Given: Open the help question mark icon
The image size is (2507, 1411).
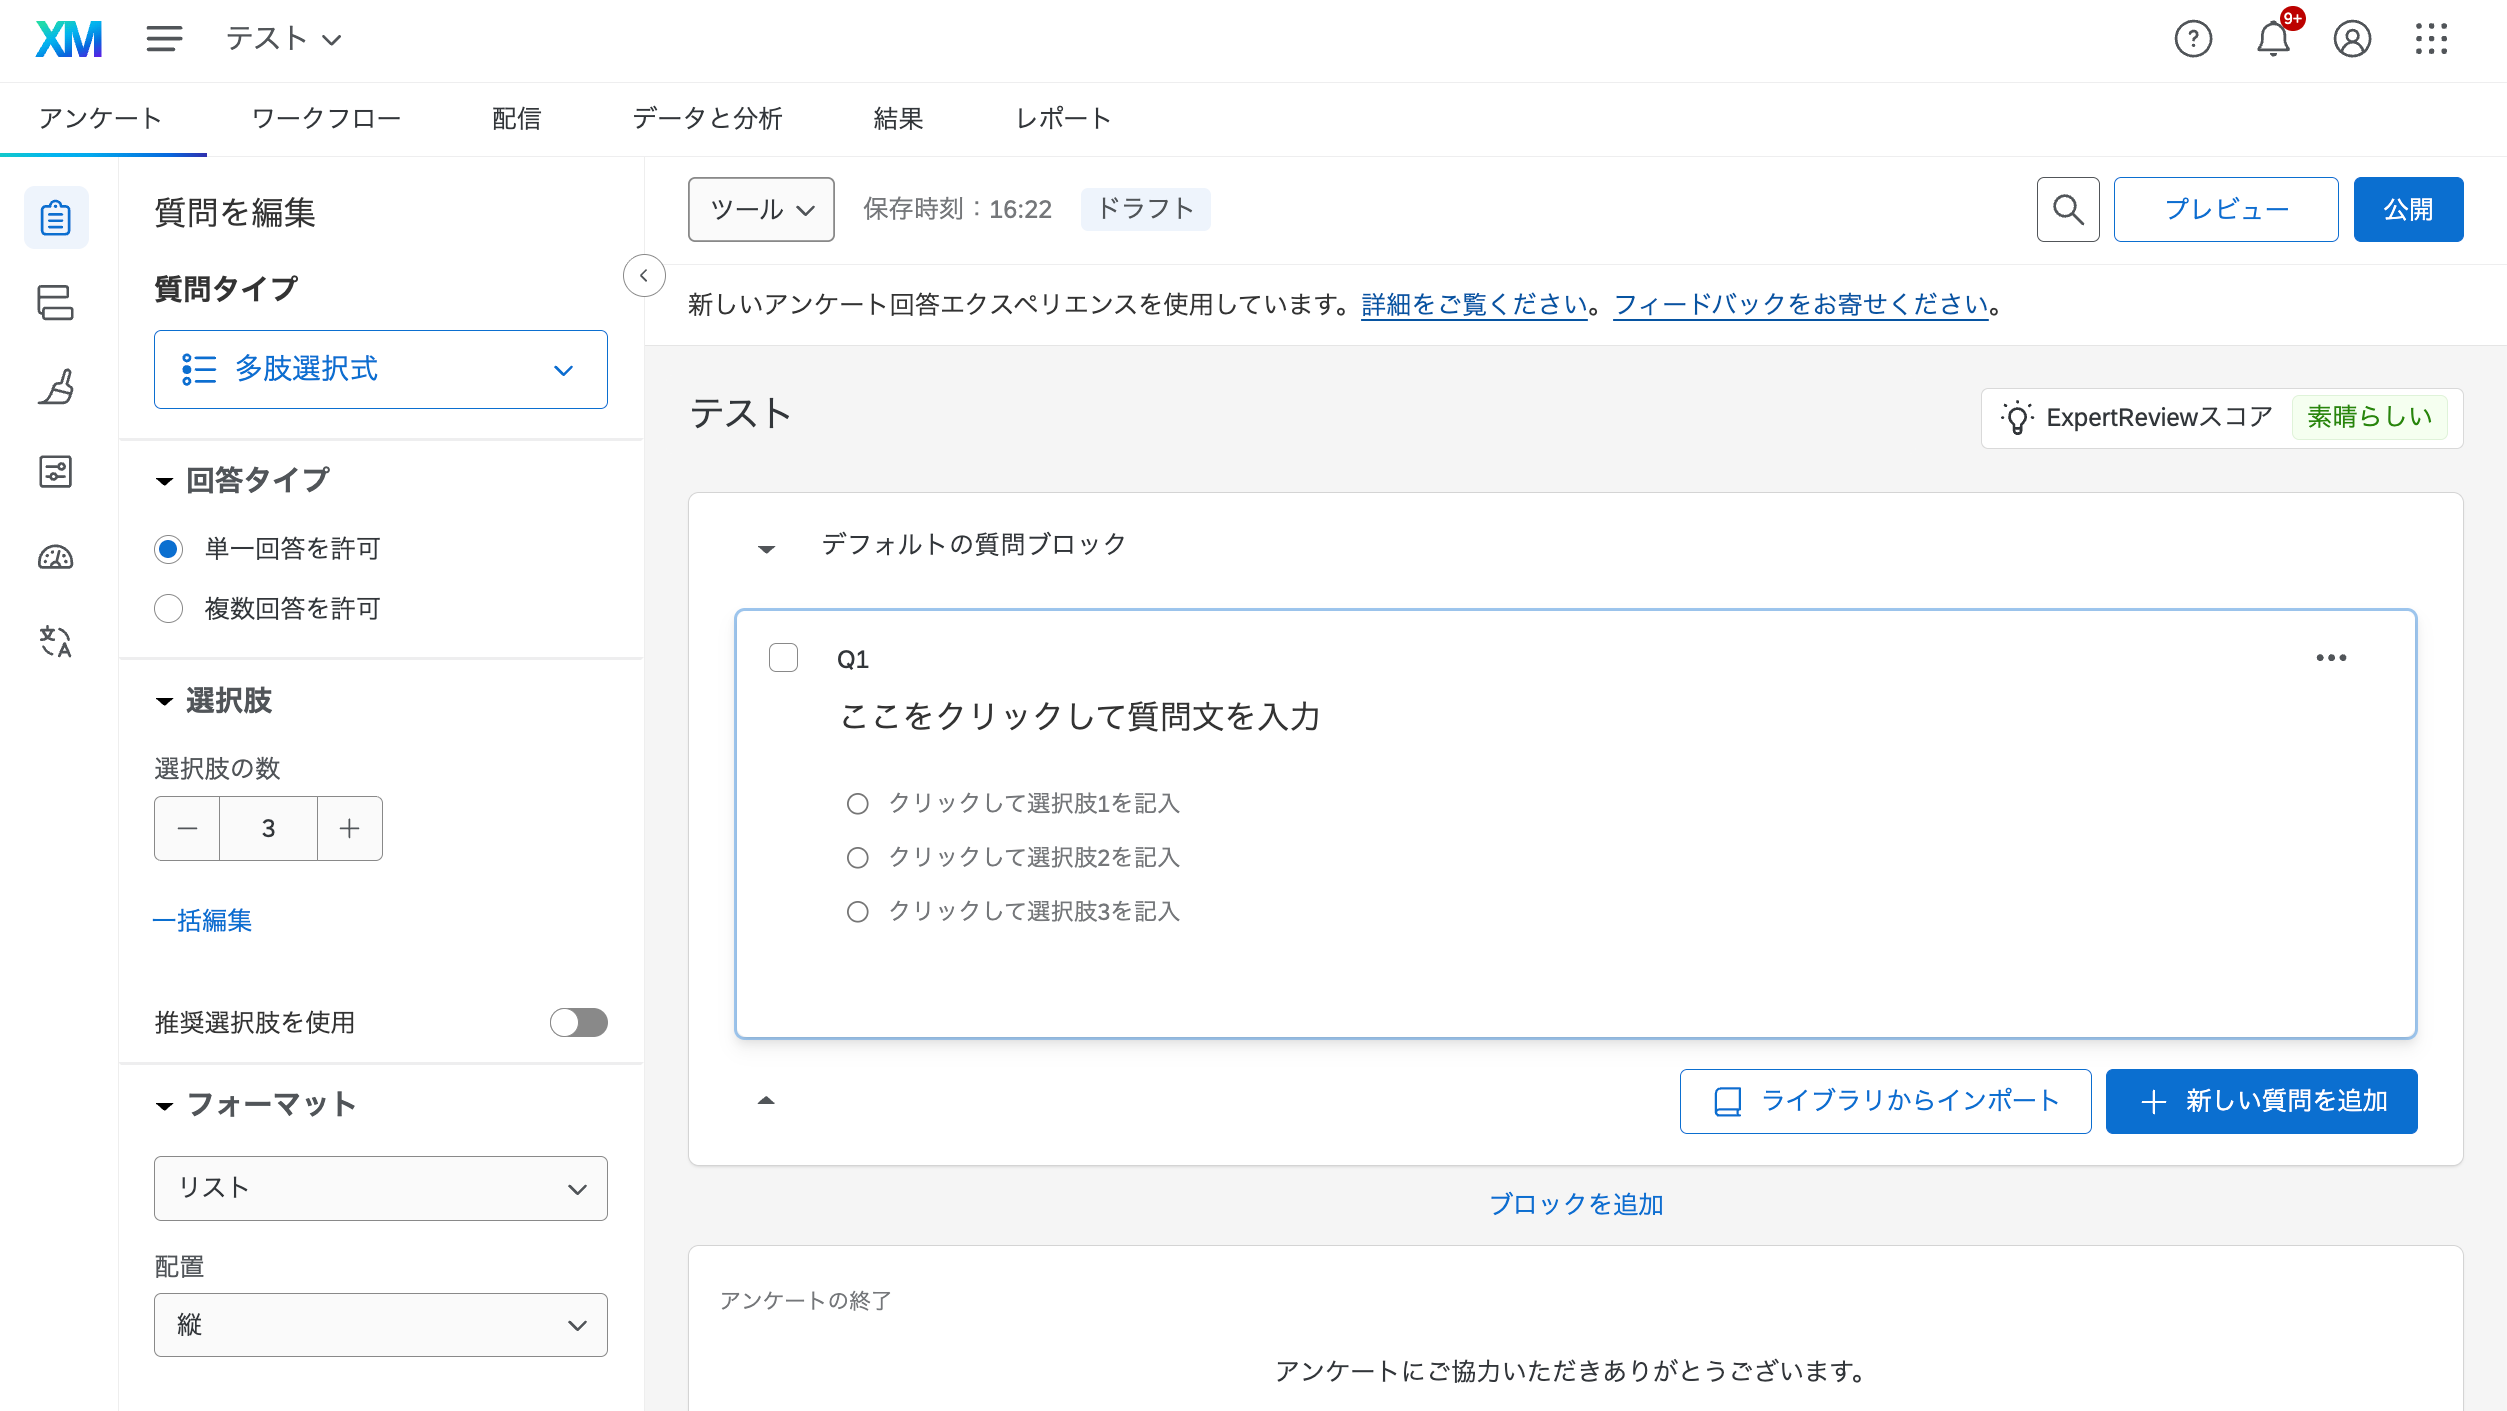Looking at the screenshot, I should point(2193,39).
